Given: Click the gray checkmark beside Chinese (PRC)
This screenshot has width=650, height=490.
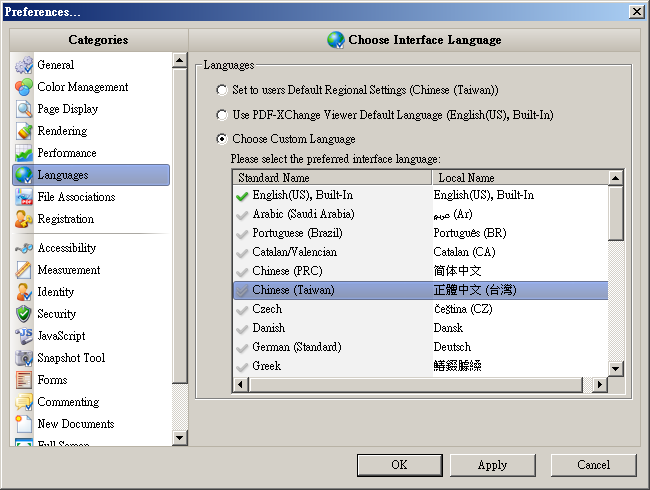Looking at the screenshot, I should tap(242, 272).
